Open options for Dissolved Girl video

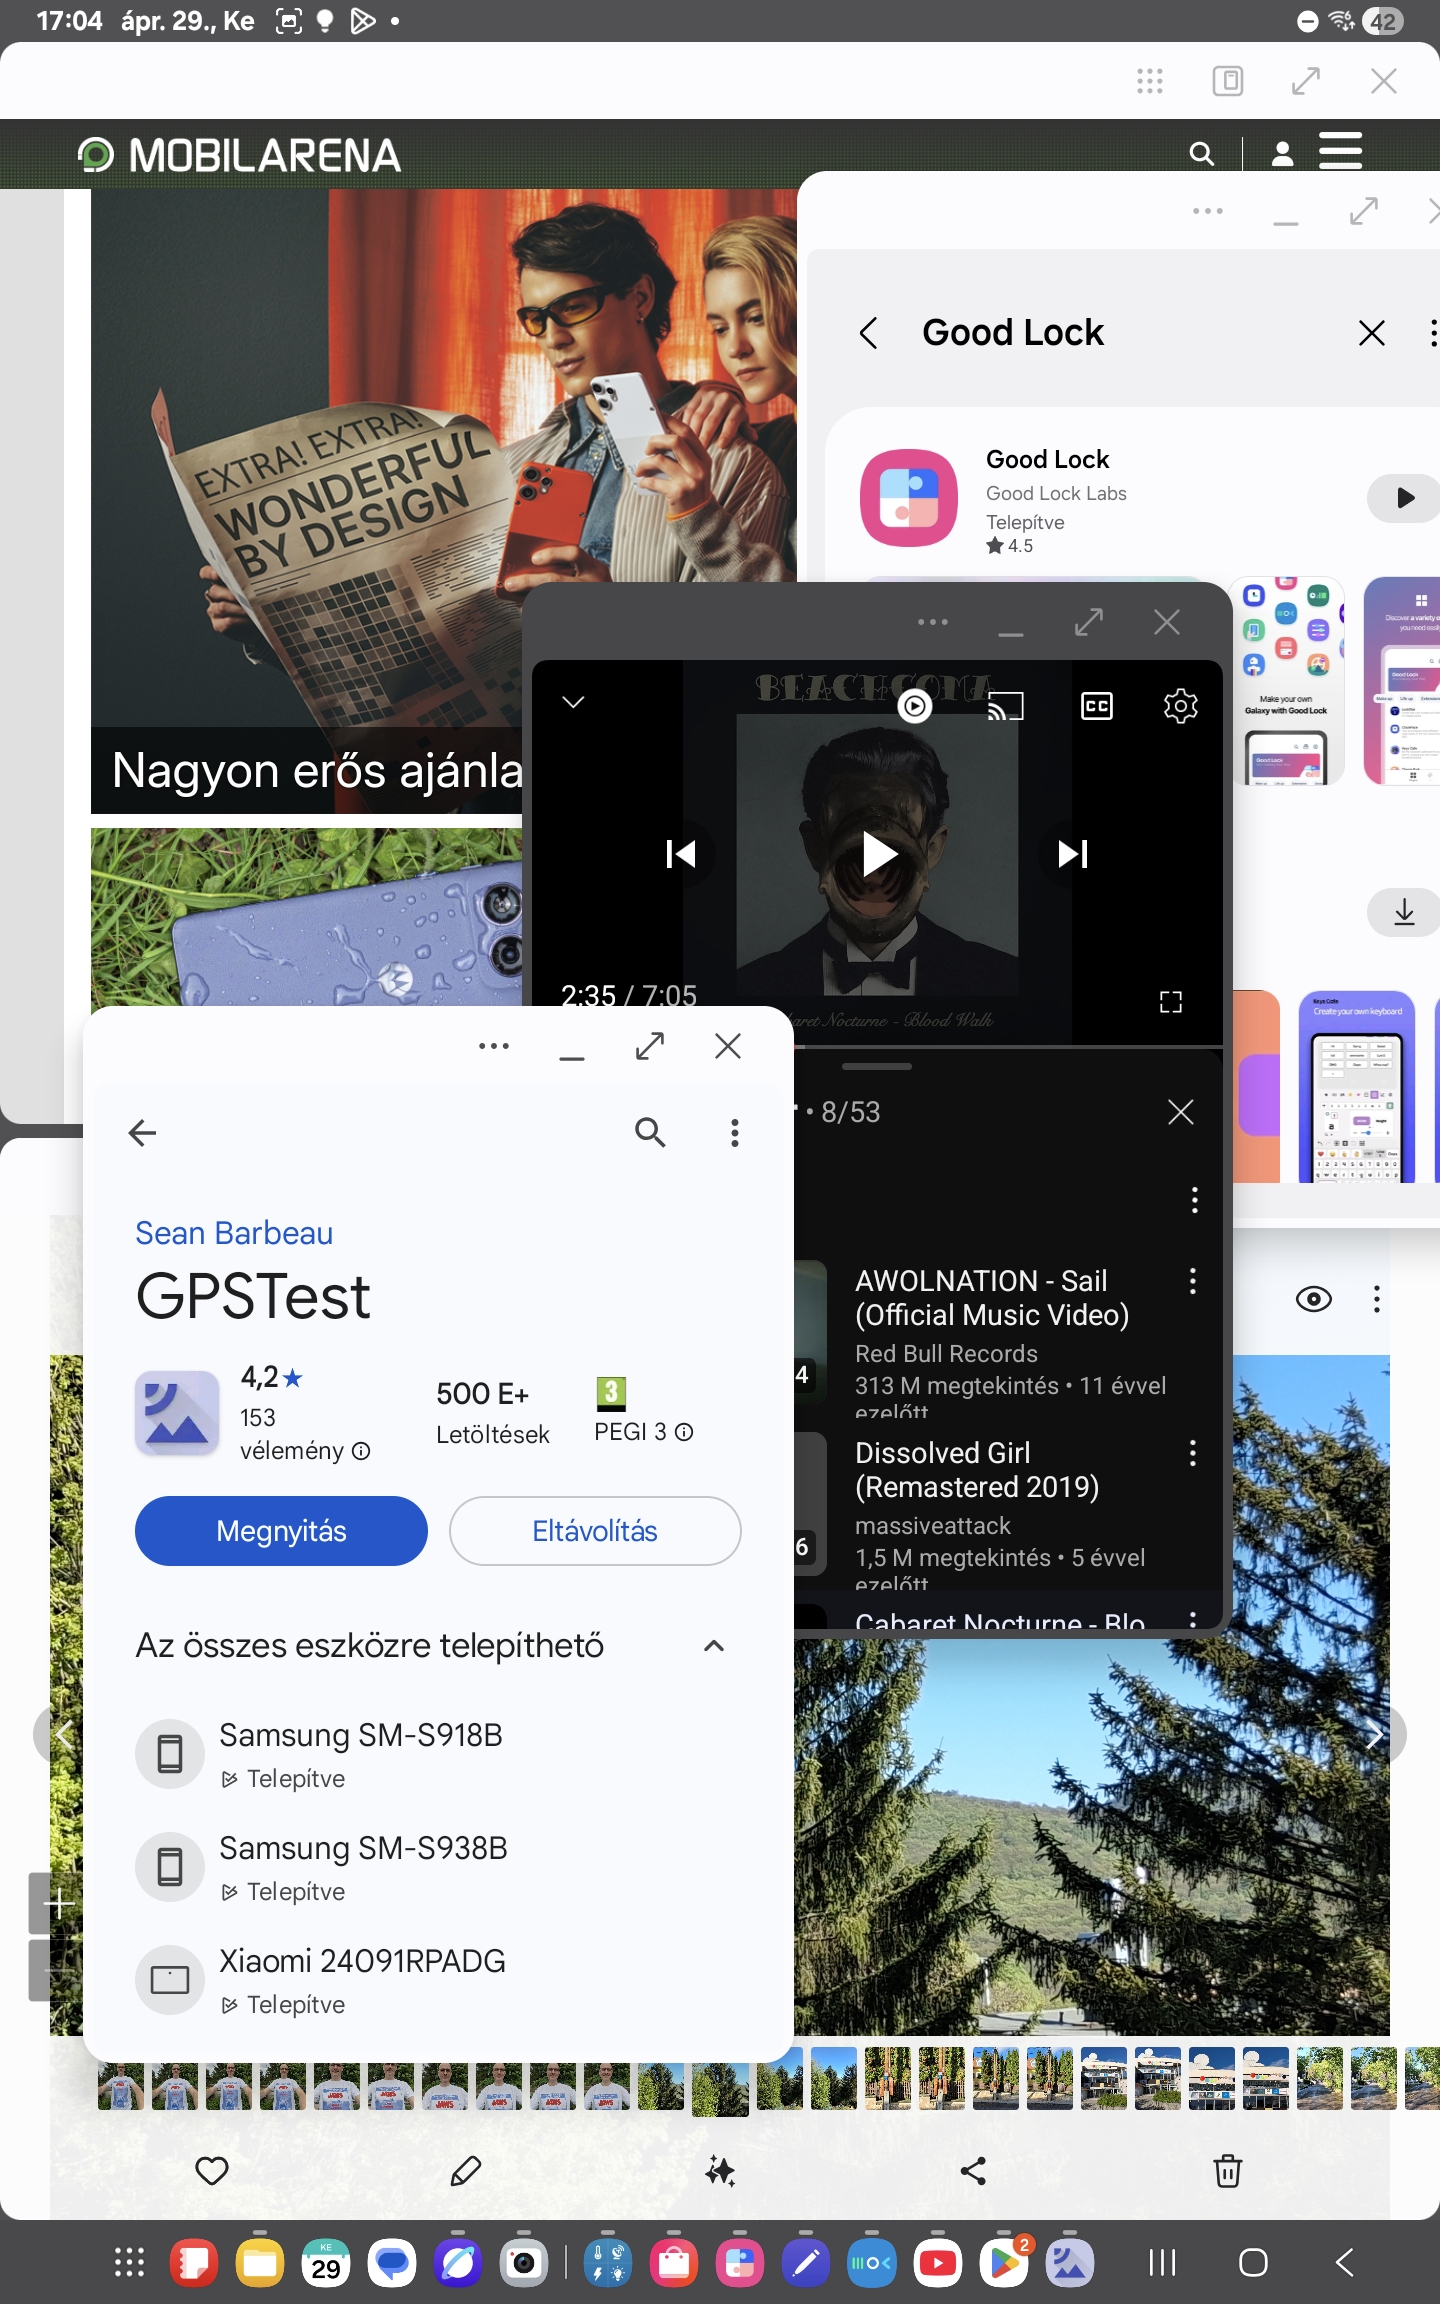coord(1193,1453)
